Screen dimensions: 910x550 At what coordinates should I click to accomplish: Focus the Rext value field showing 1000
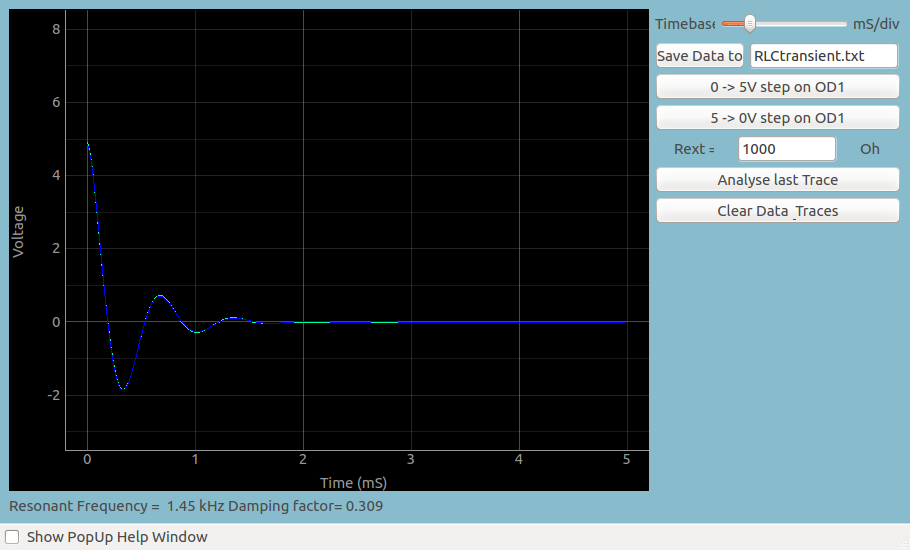tap(786, 149)
